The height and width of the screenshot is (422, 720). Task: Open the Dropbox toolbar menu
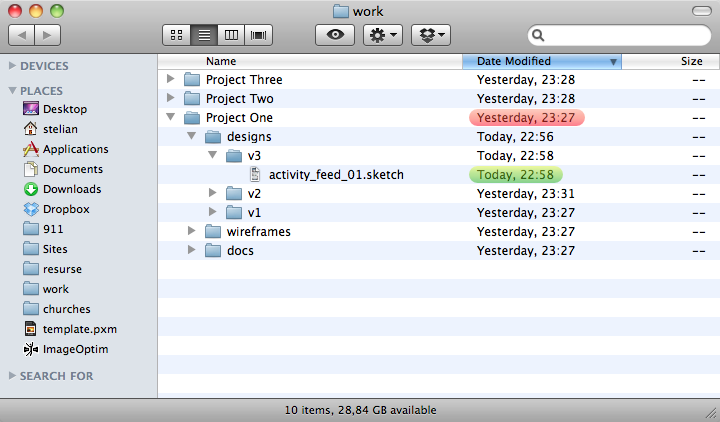431,35
